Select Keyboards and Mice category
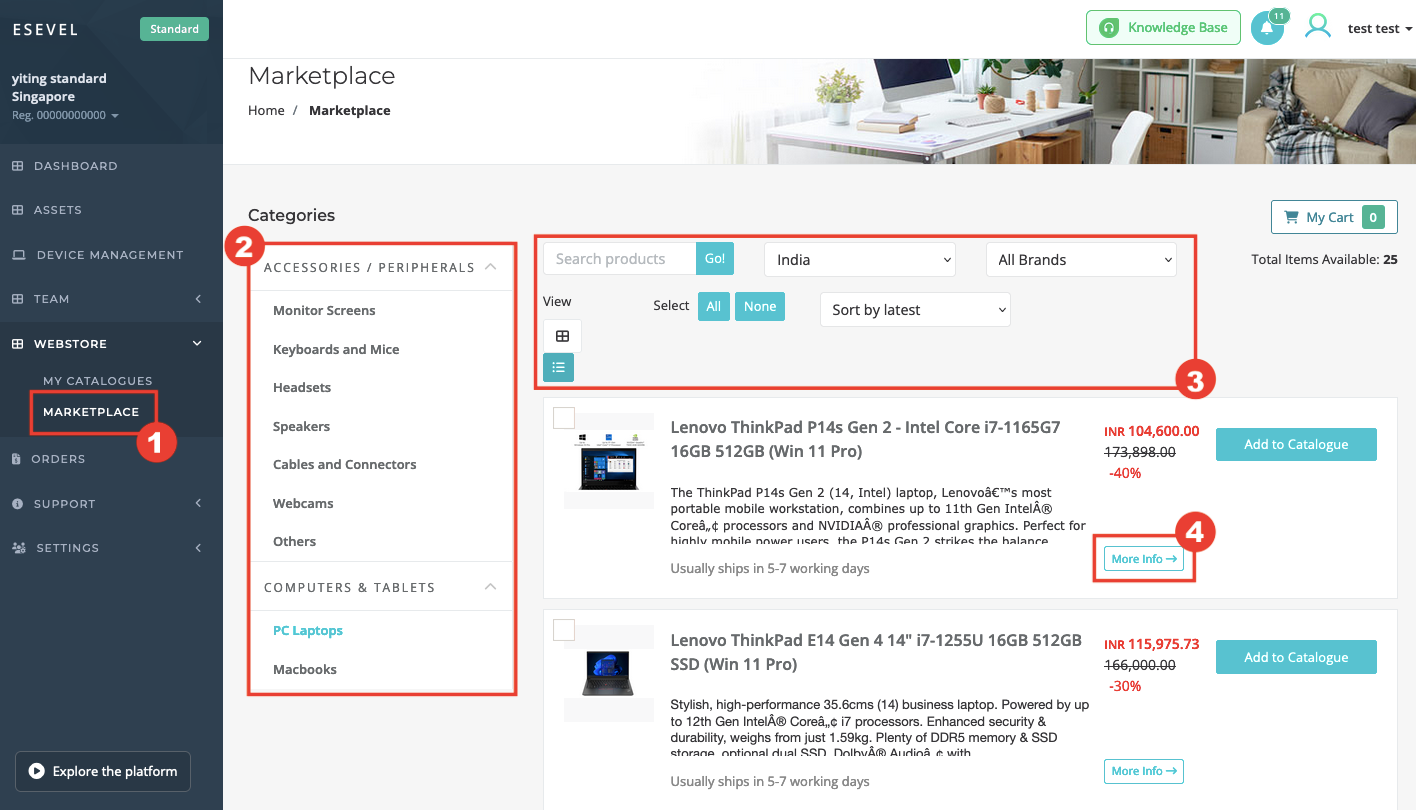This screenshot has height=810, width=1416. [x=336, y=349]
